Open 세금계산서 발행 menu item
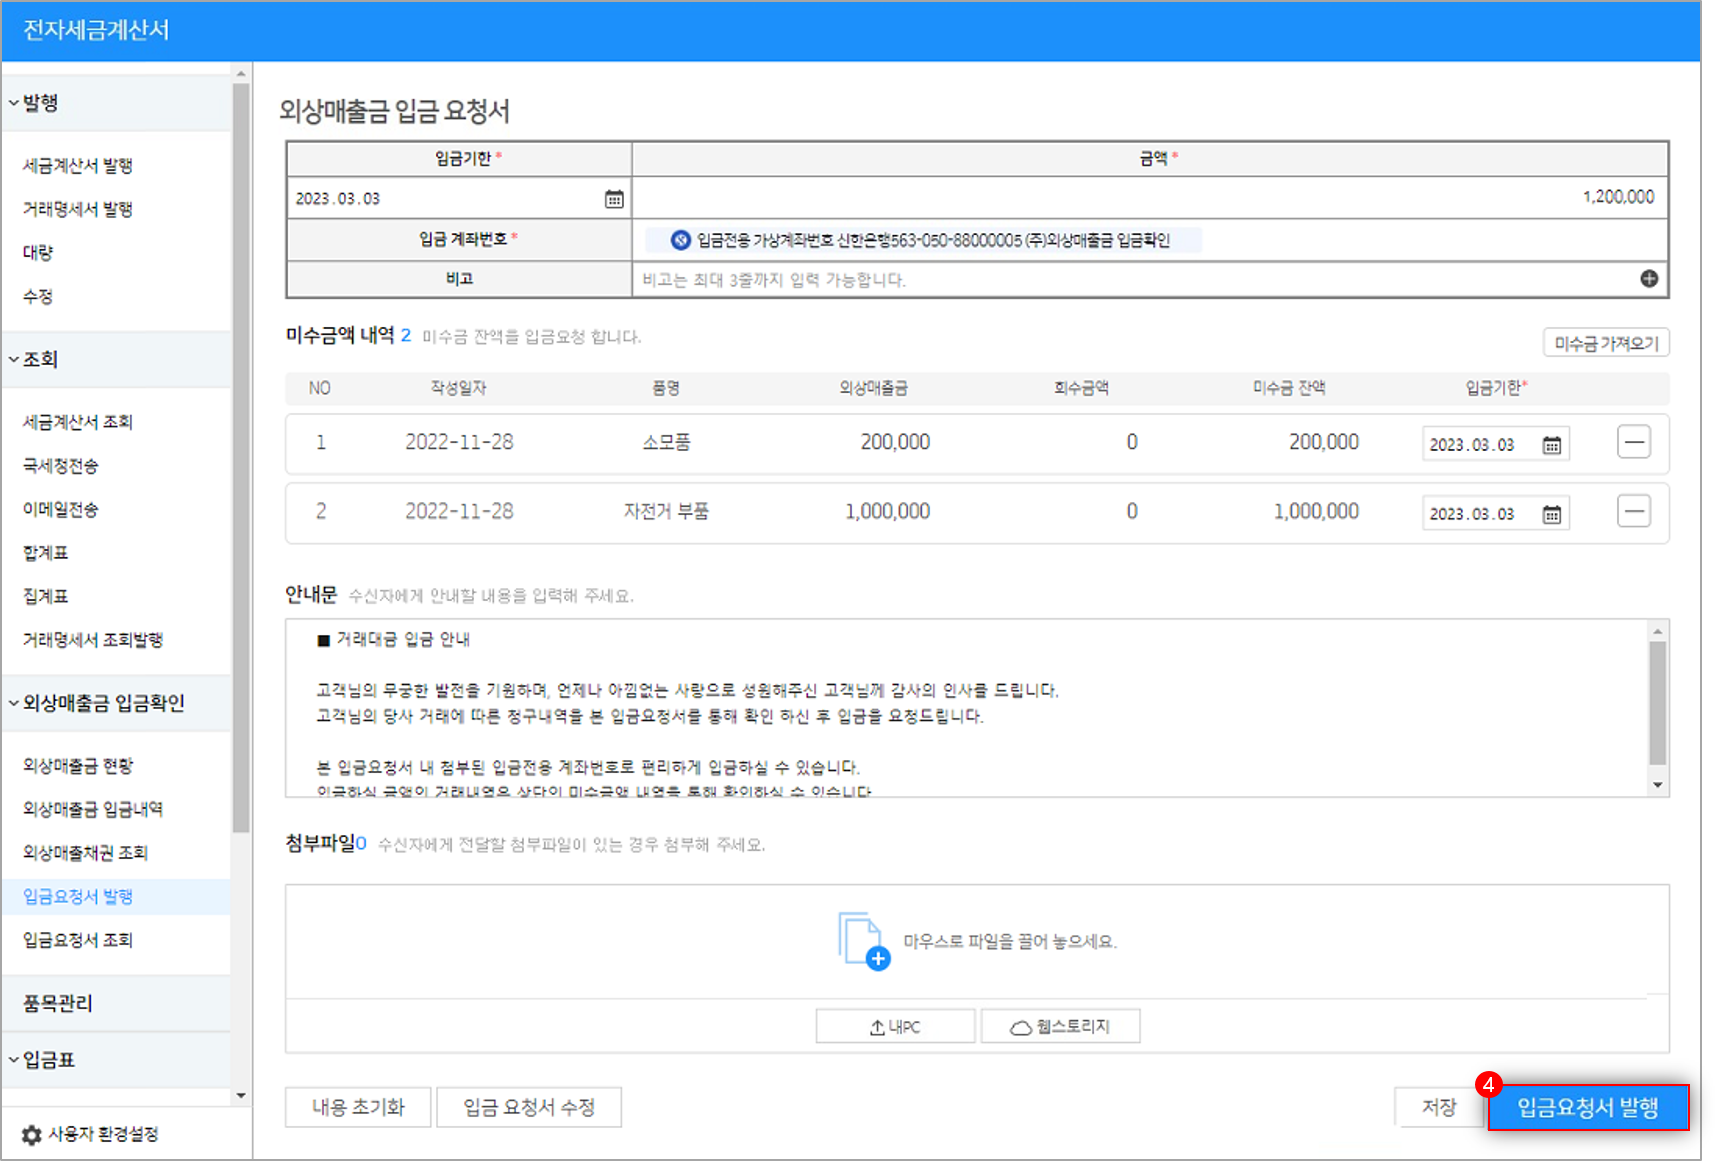 click(78, 166)
